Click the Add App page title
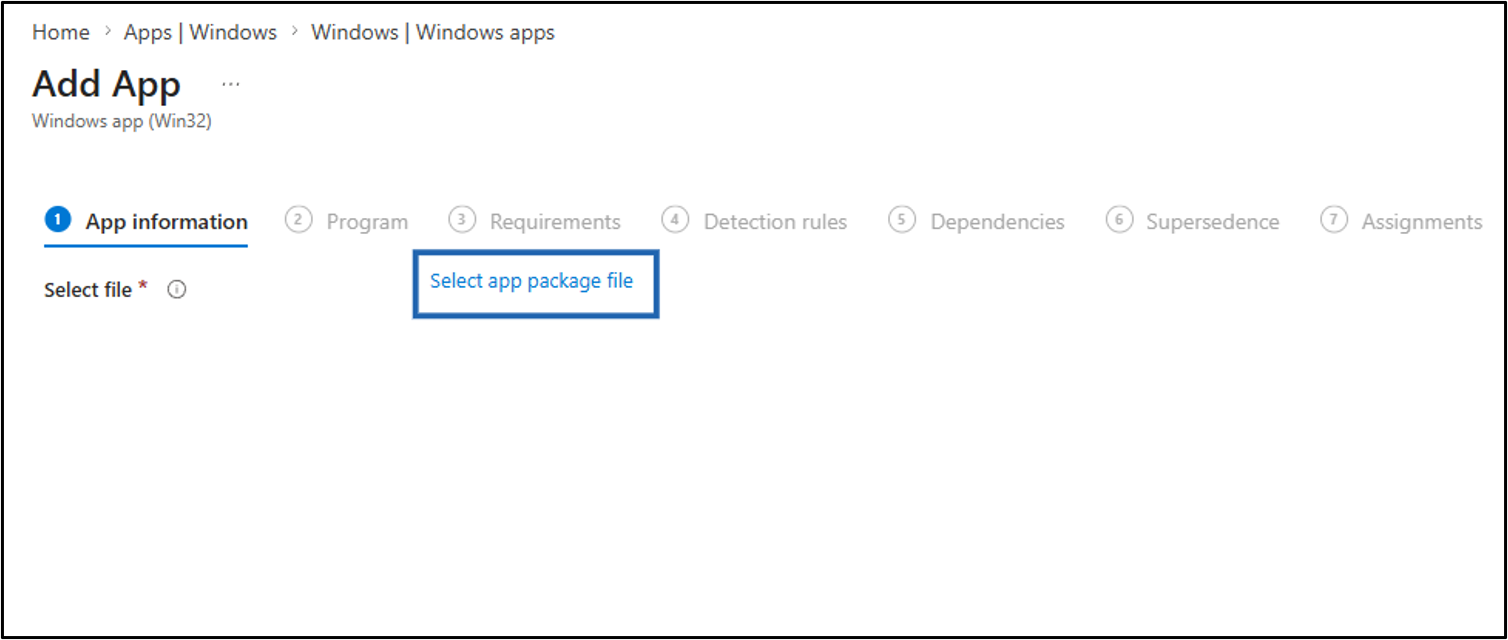 [106, 84]
